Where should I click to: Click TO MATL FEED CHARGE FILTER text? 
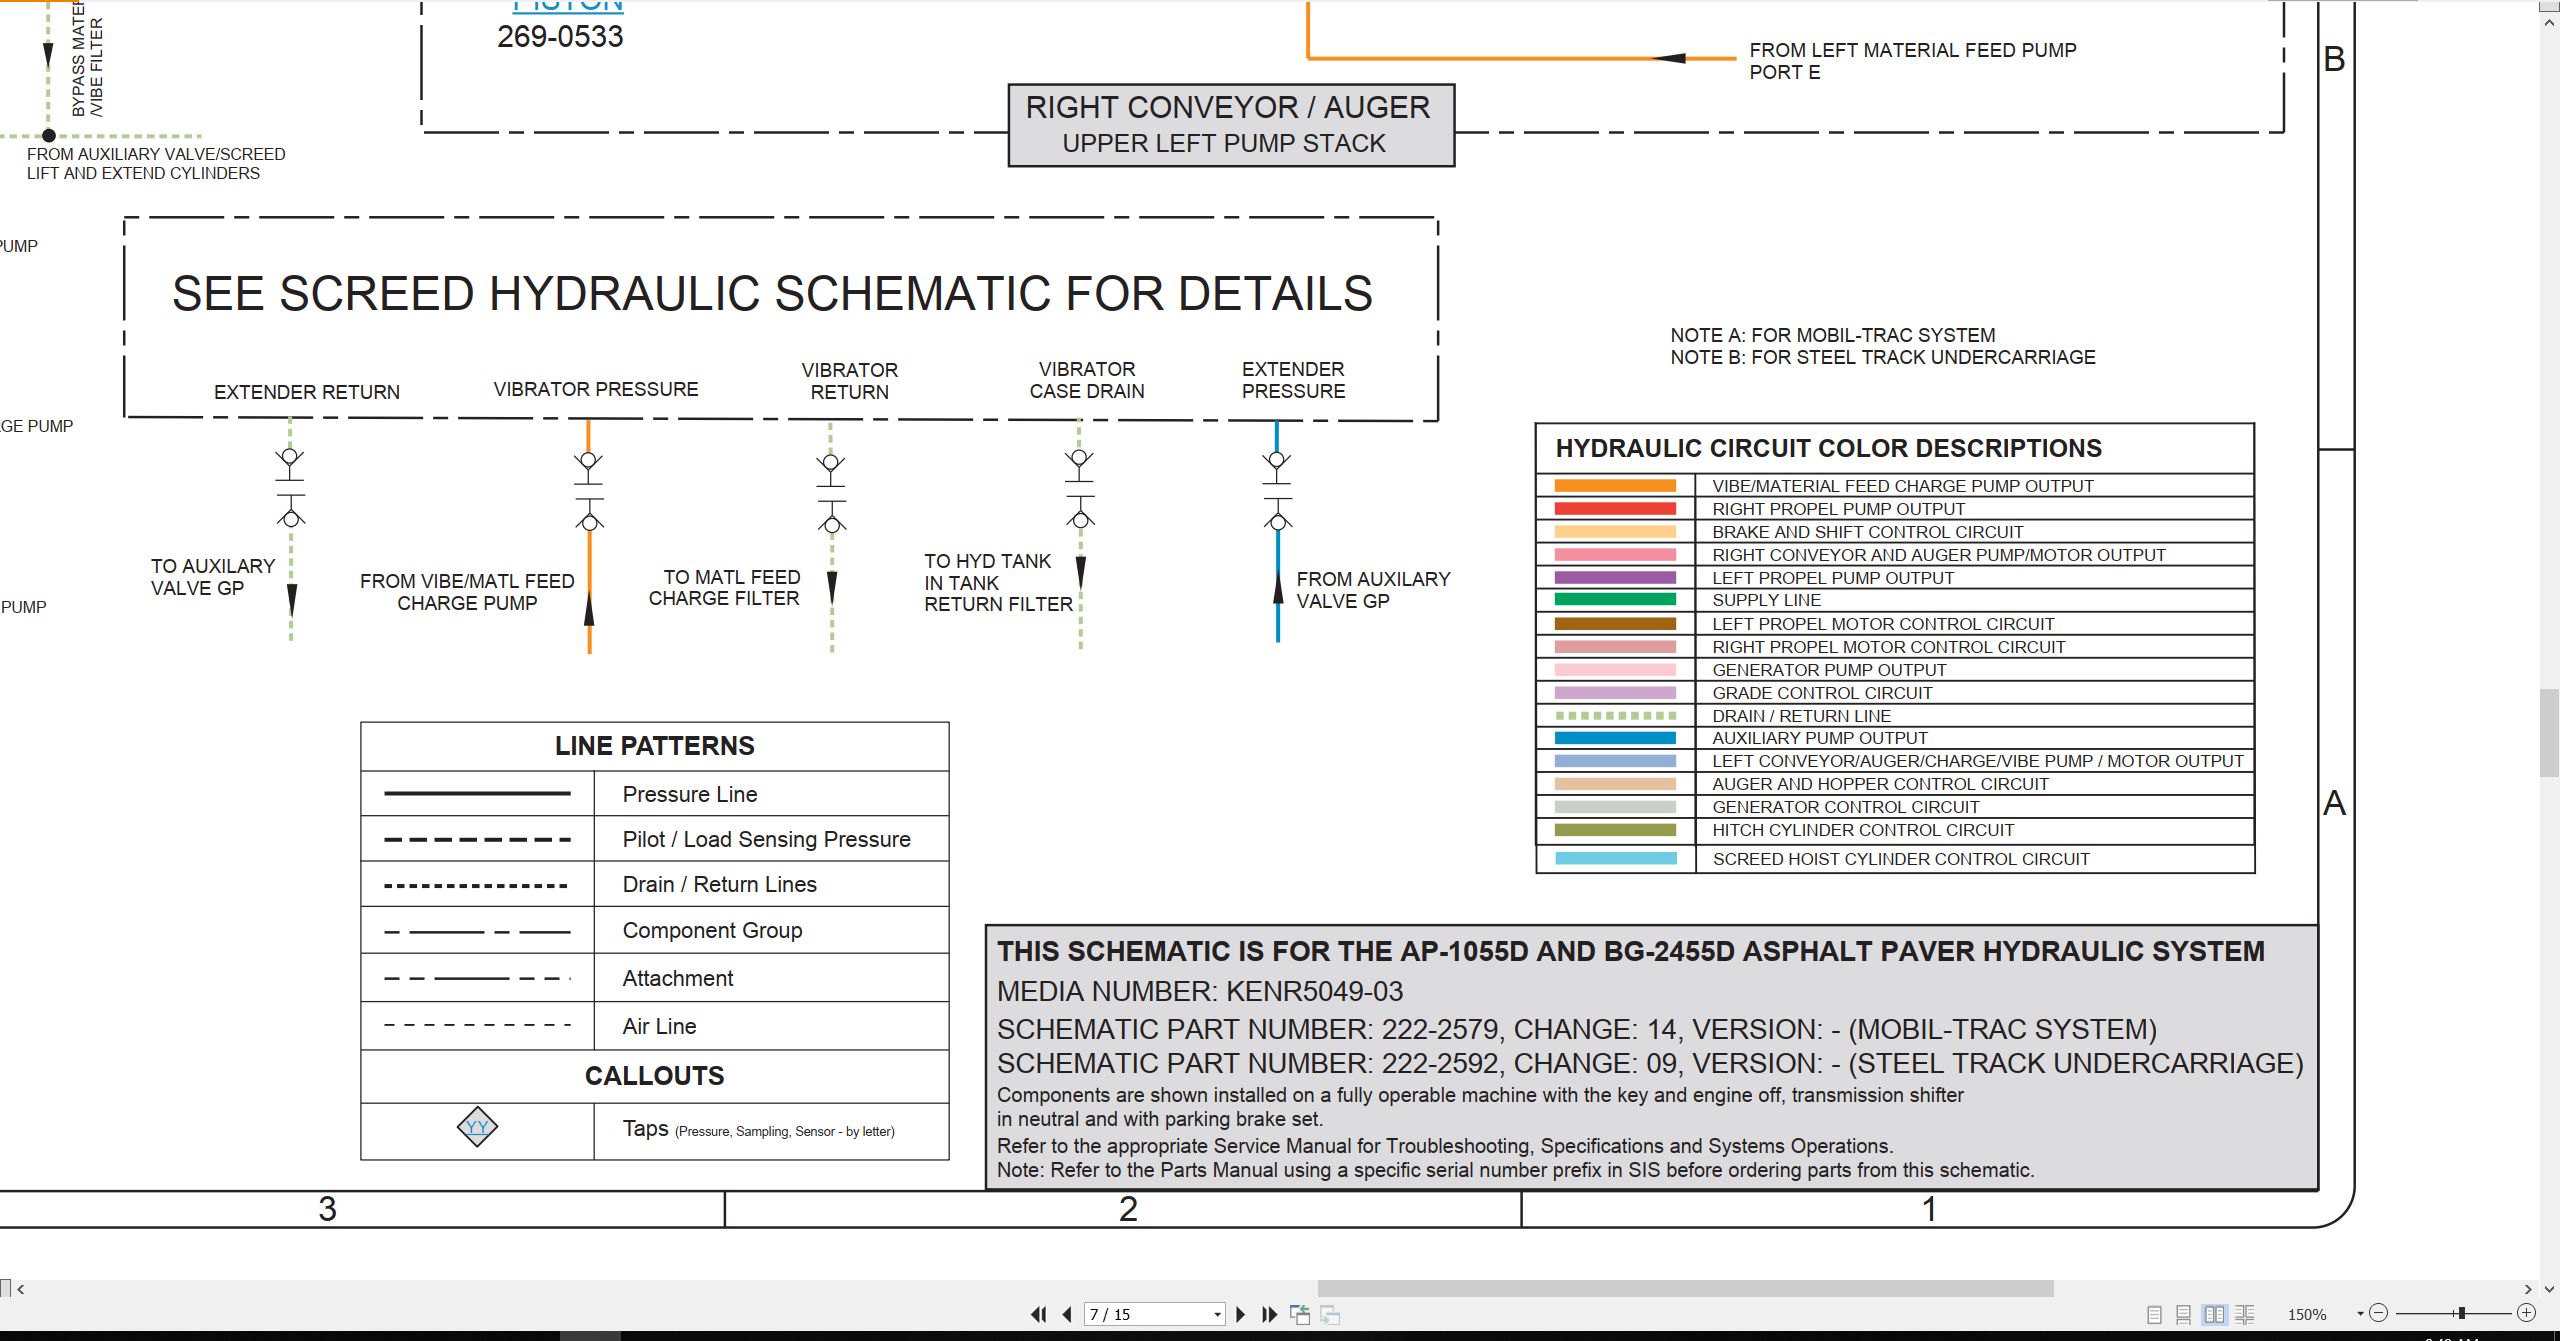click(725, 588)
